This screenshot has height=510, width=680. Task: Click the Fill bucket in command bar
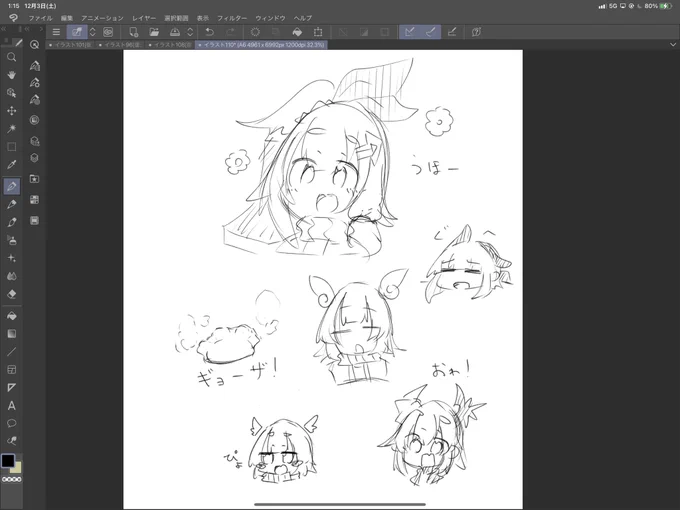(297, 32)
